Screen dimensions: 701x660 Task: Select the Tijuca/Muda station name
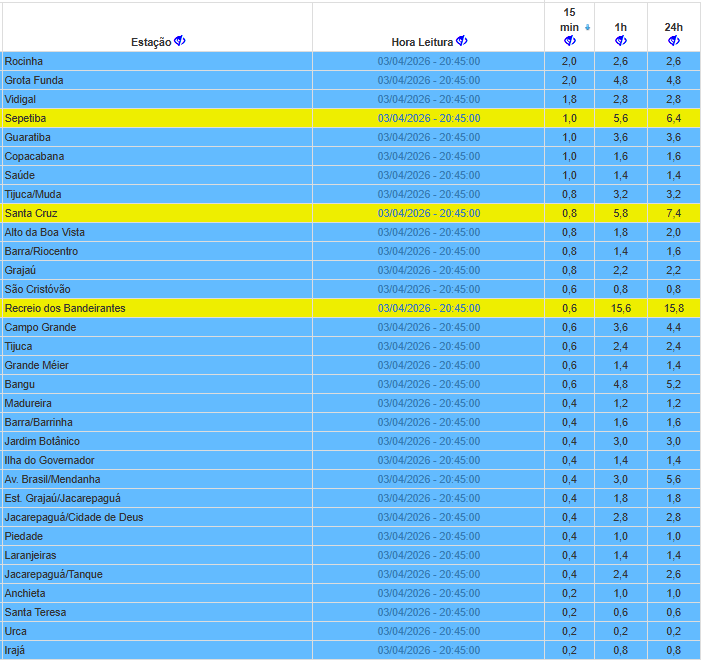tap(33, 194)
